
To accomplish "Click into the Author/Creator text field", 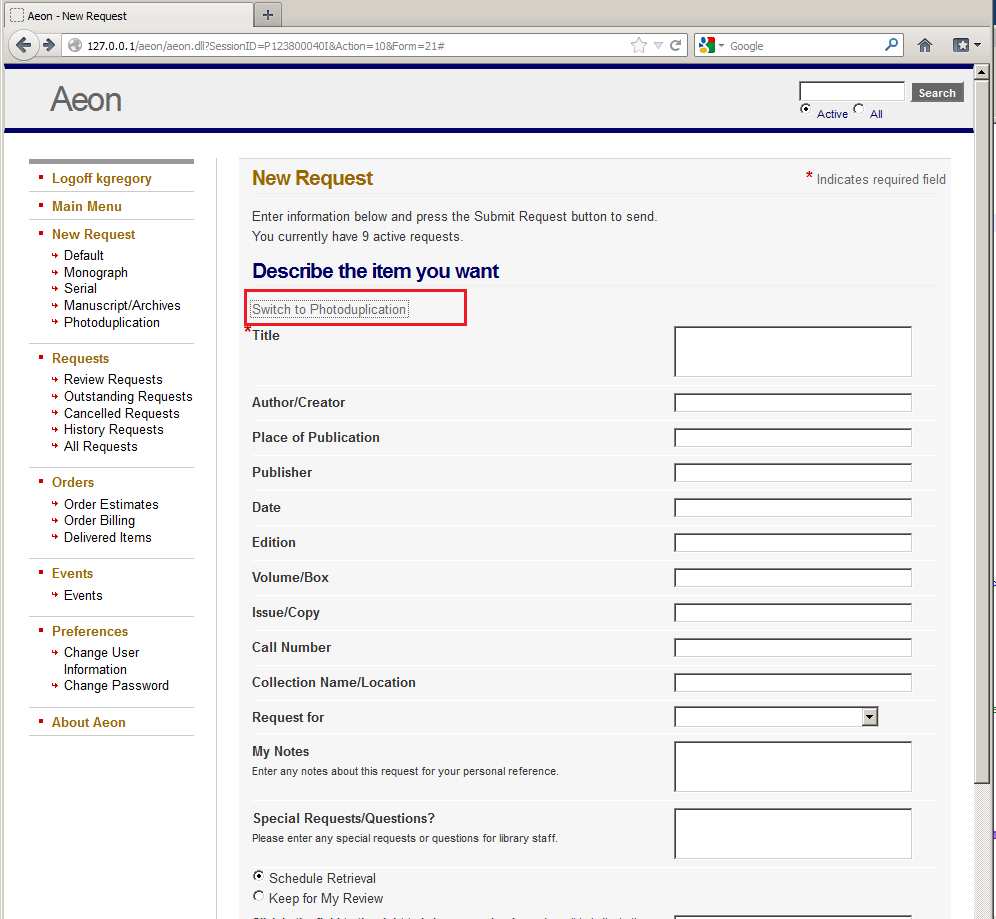I will [793, 403].
